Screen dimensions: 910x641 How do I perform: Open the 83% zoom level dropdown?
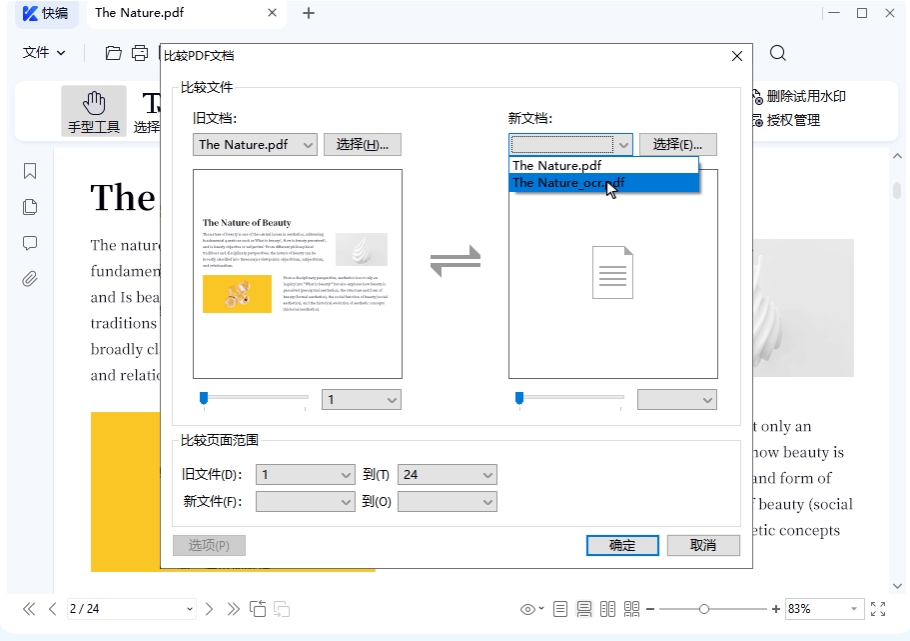(x=853, y=609)
